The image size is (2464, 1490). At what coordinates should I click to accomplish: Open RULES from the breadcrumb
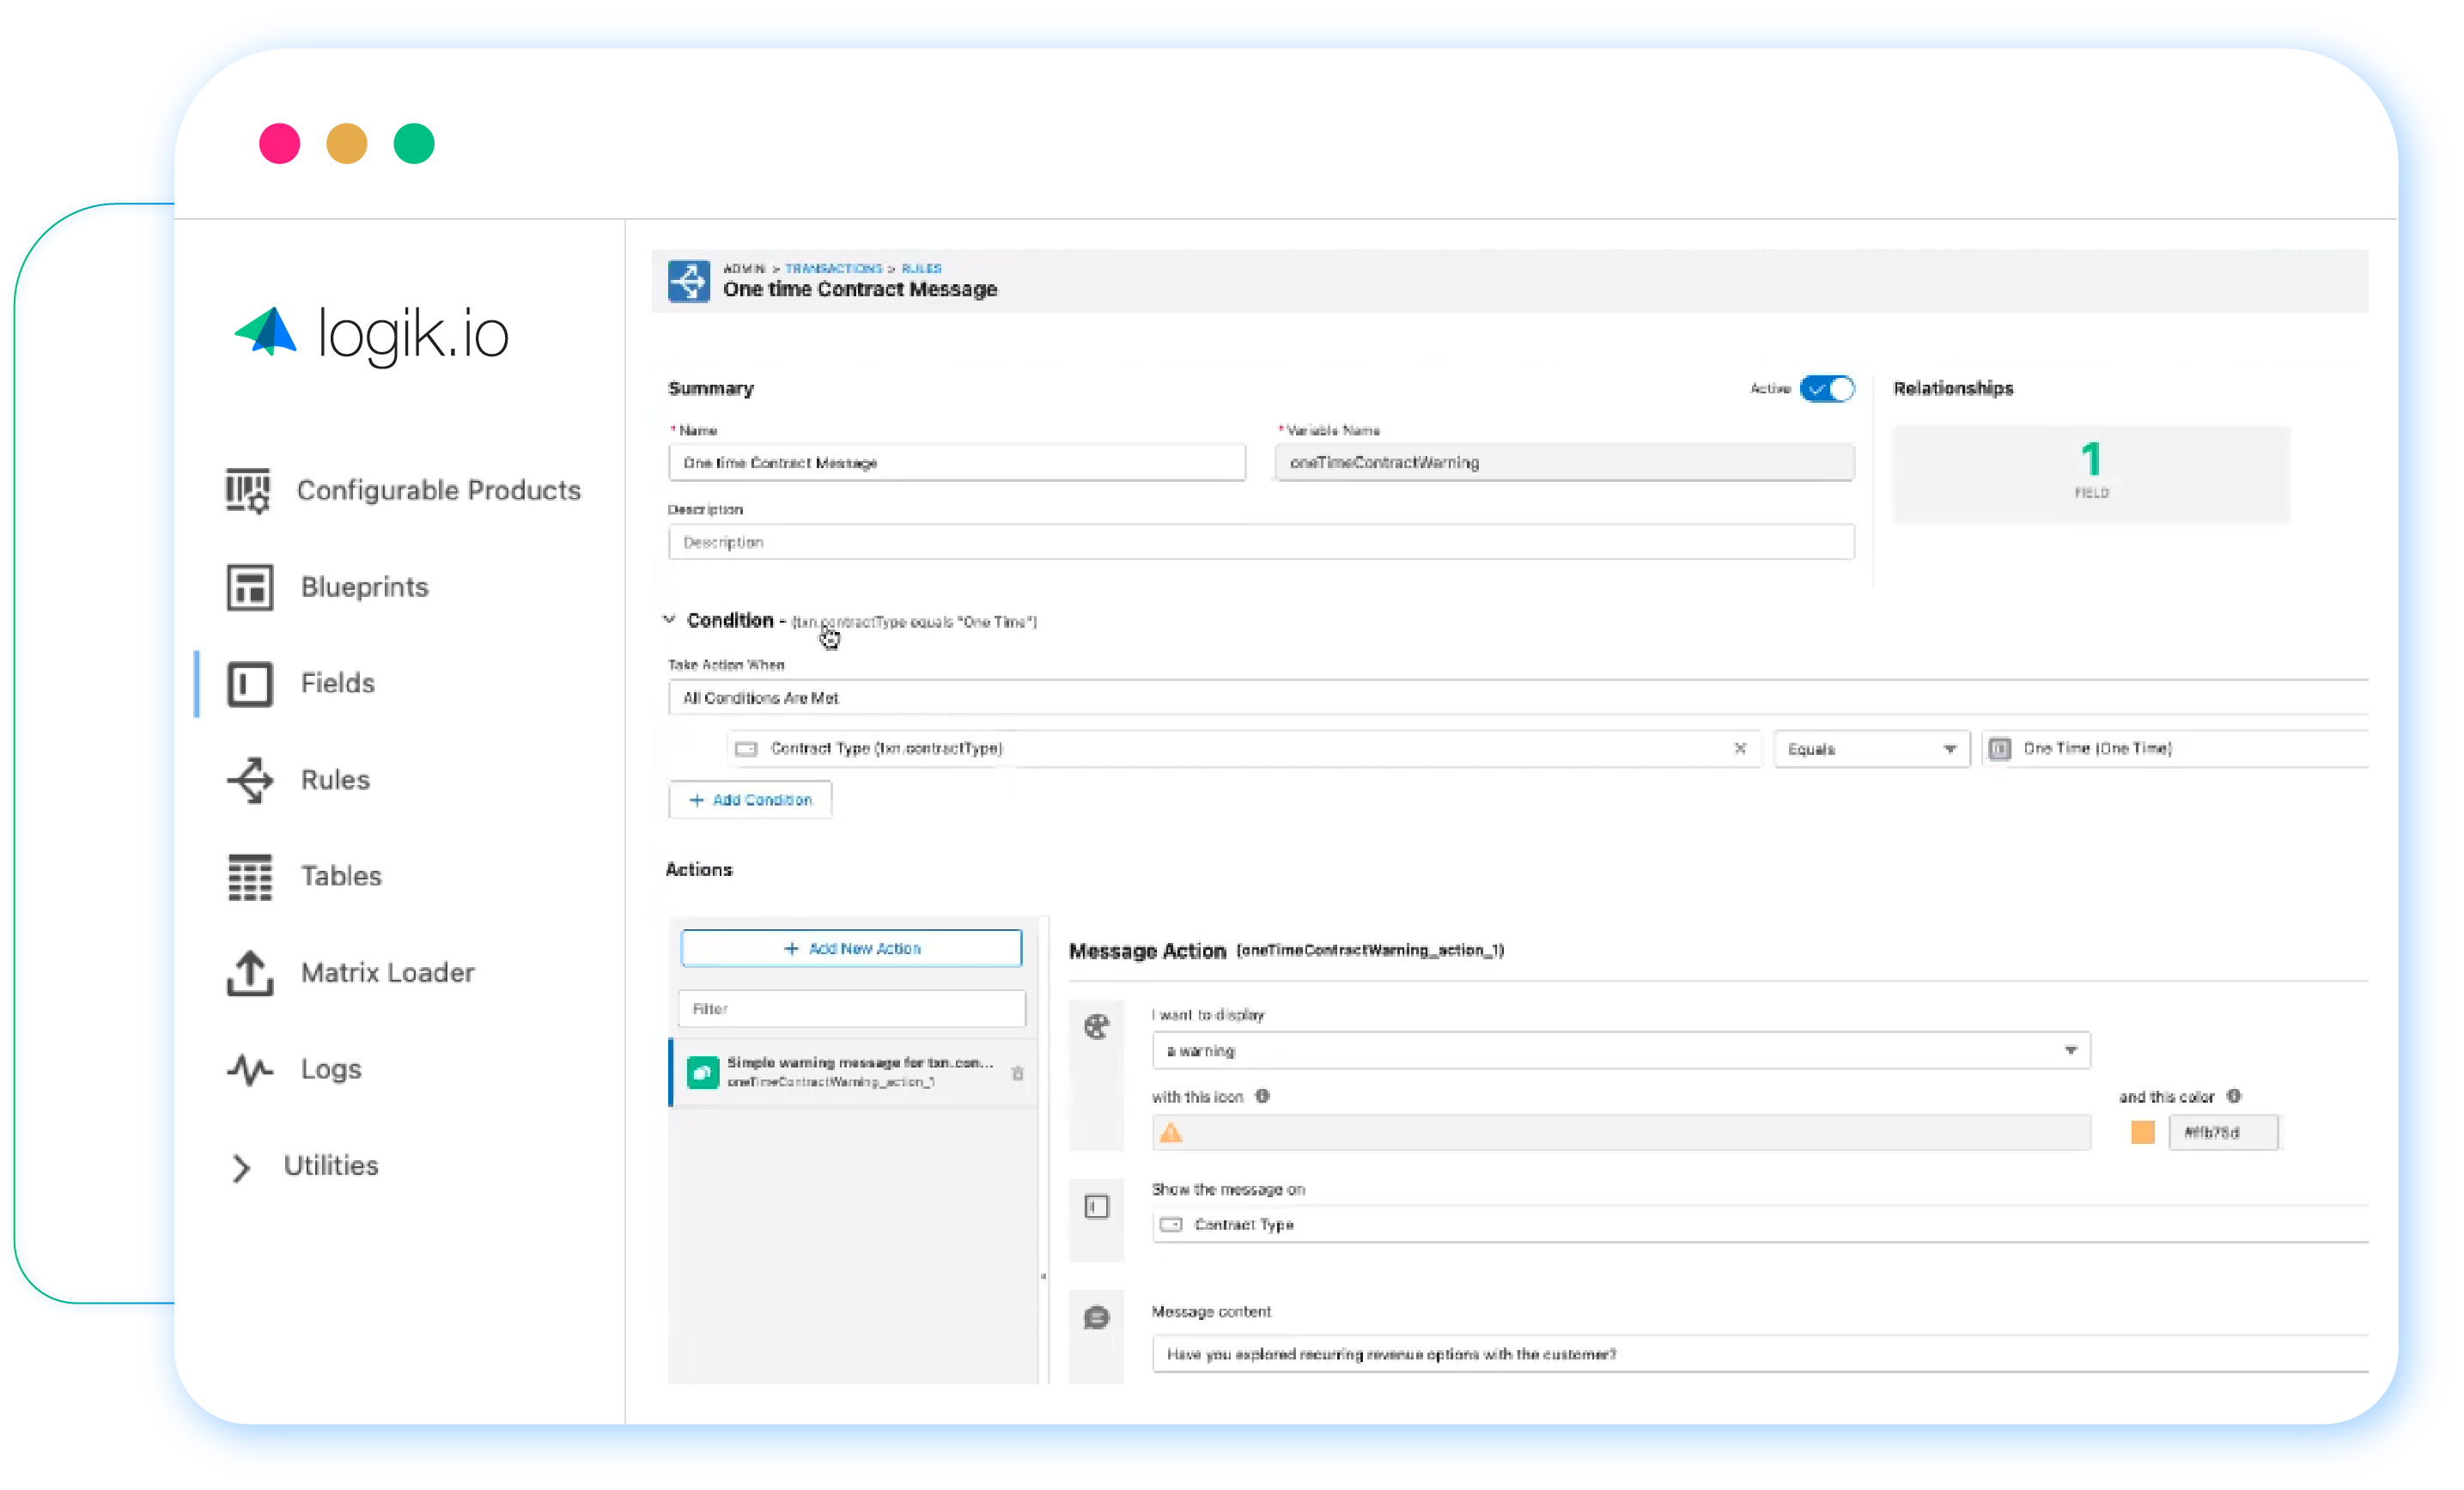(920, 268)
